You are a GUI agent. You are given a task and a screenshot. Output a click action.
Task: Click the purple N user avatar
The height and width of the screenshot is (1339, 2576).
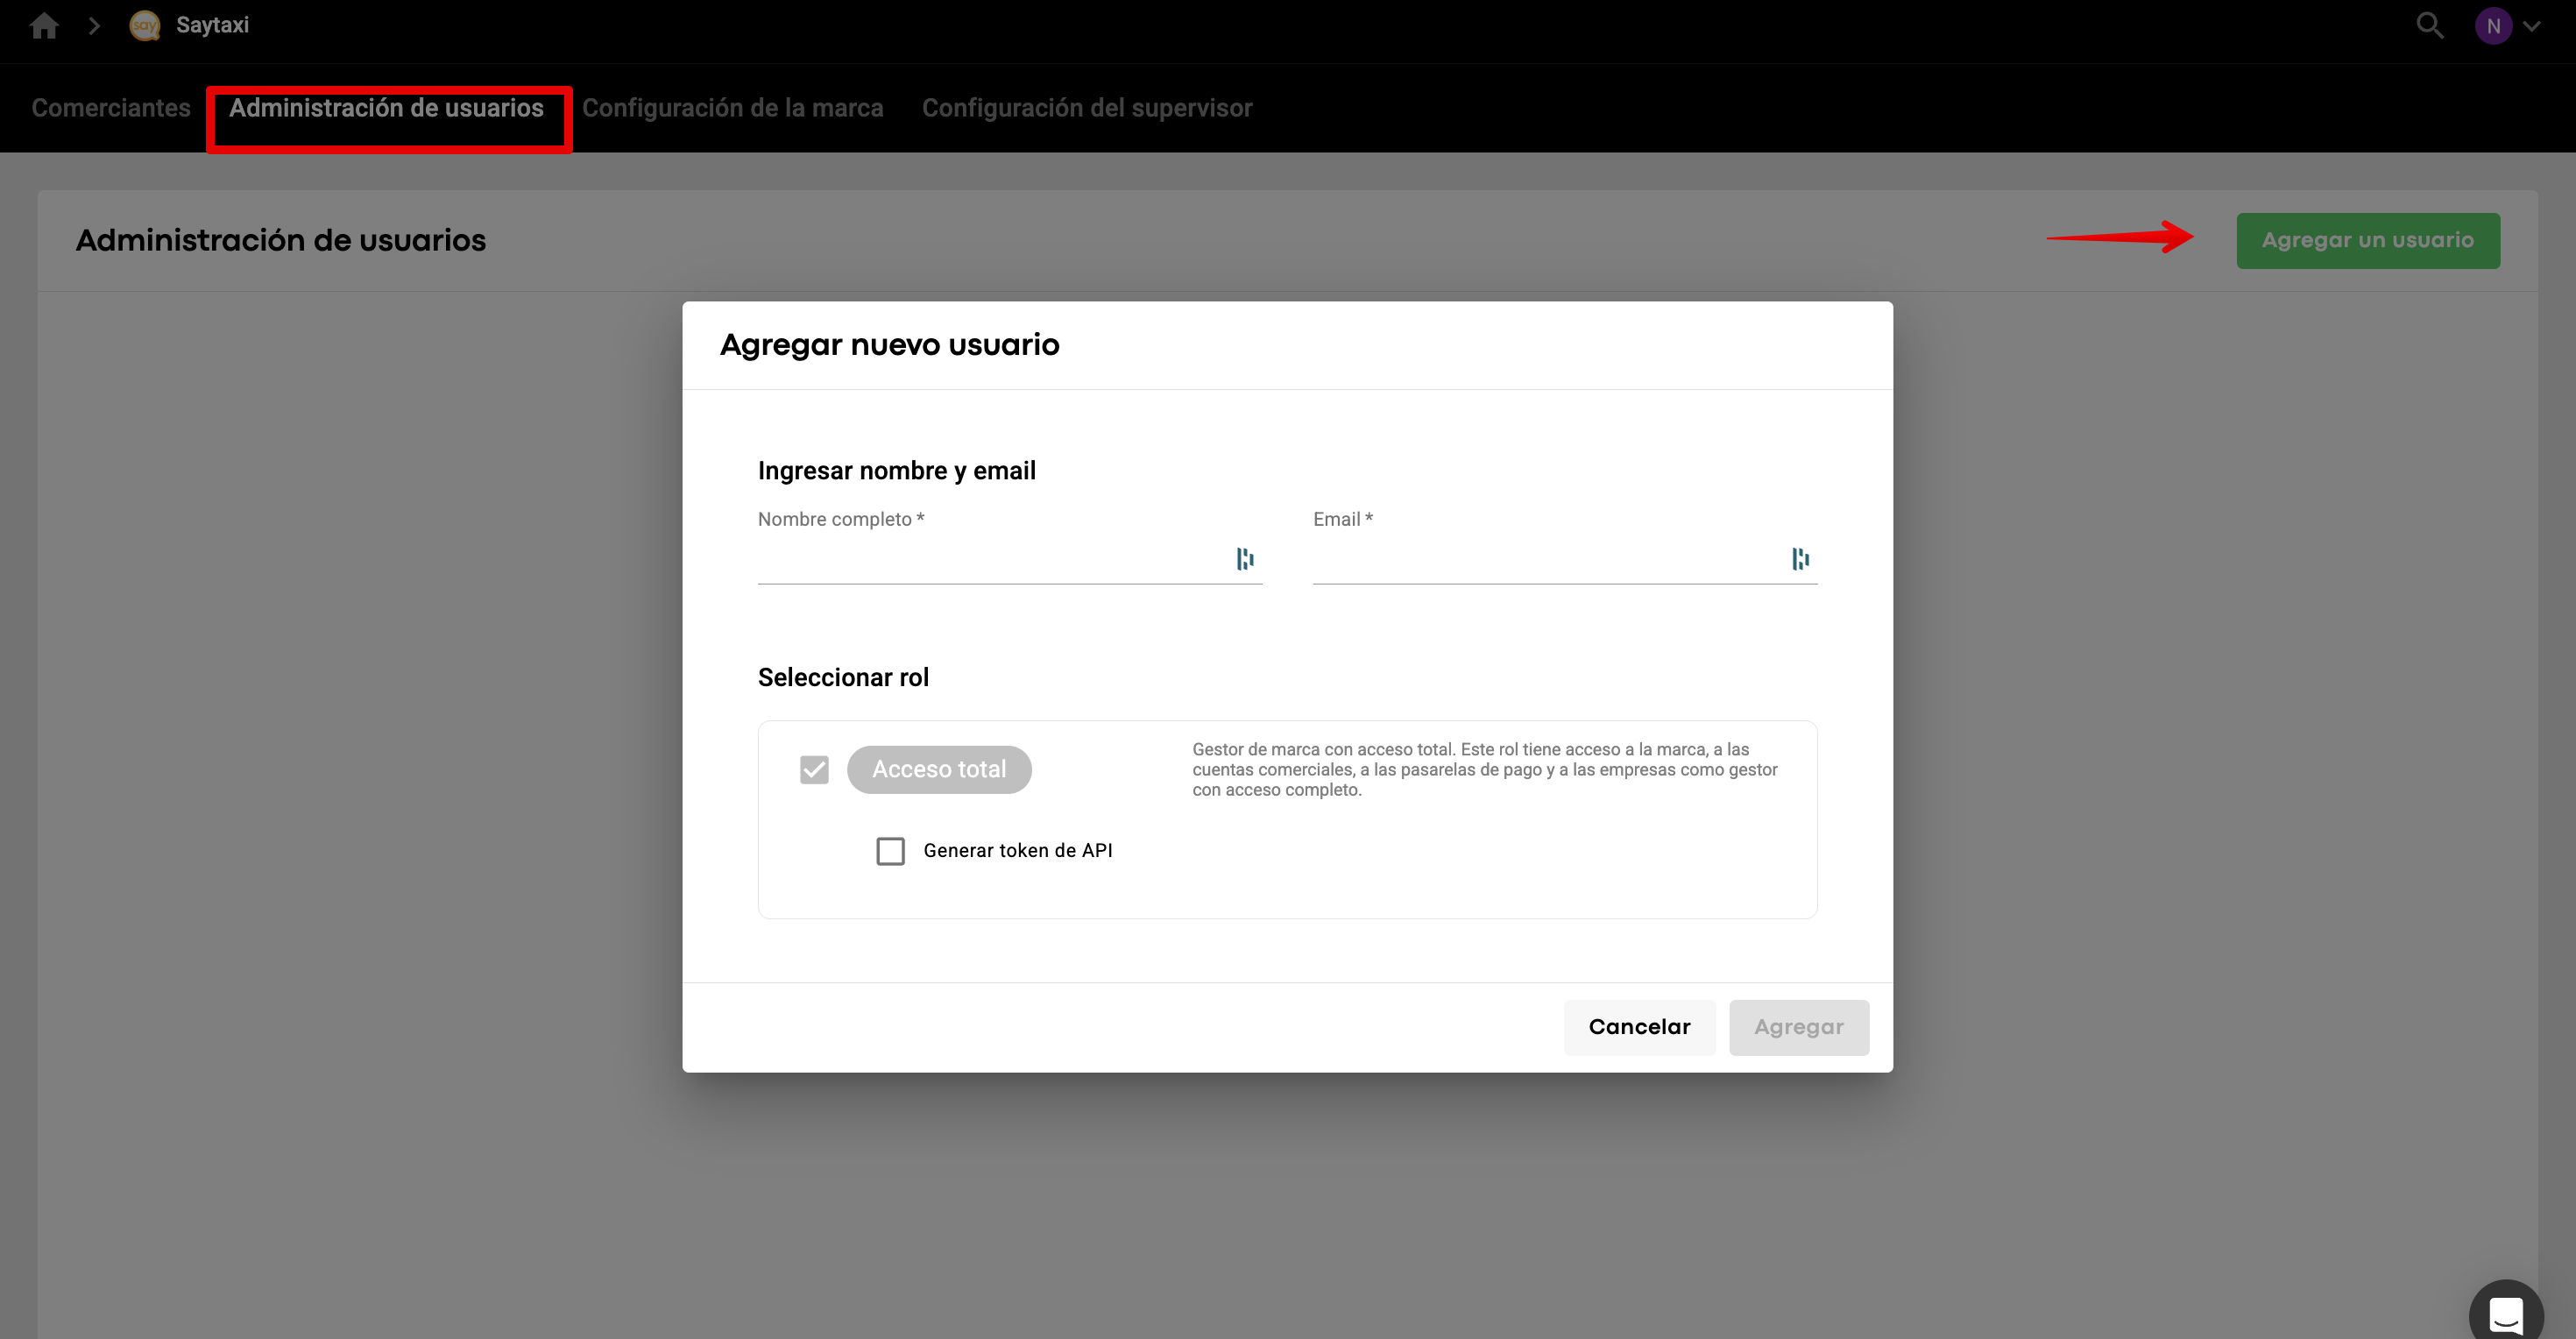click(2493, 26)
